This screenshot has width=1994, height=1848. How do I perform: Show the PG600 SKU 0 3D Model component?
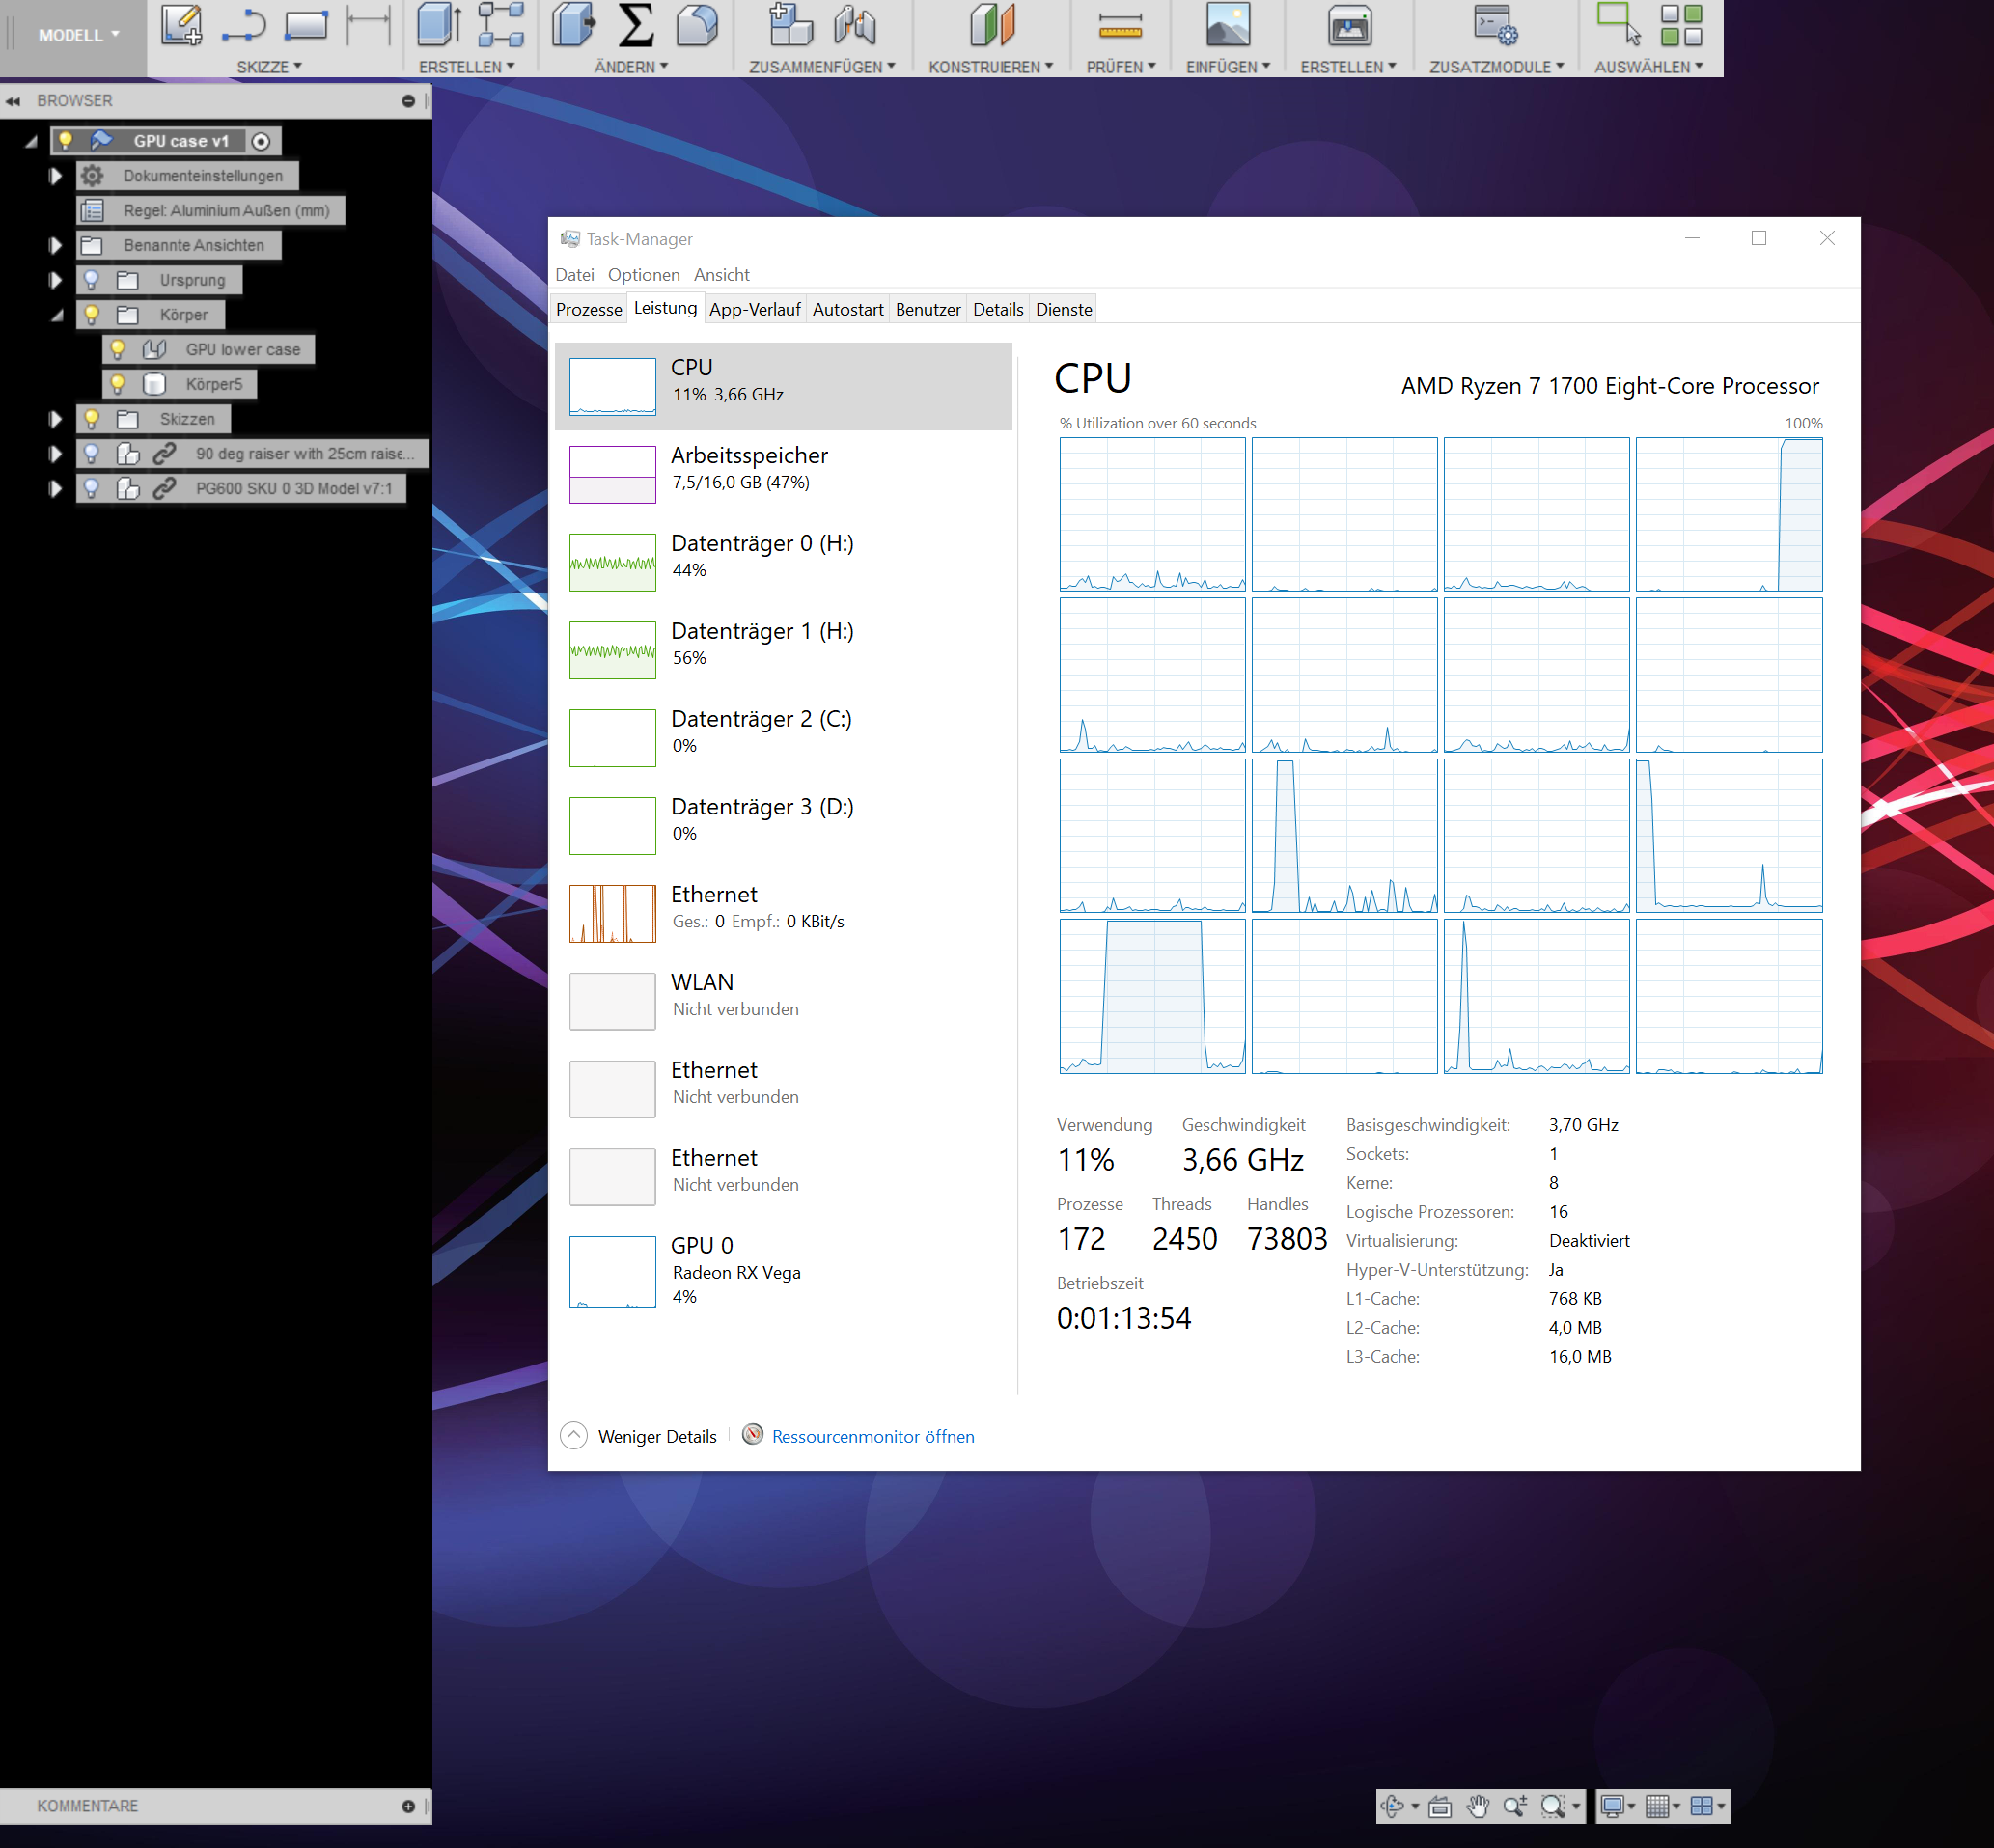pos(91,488)
